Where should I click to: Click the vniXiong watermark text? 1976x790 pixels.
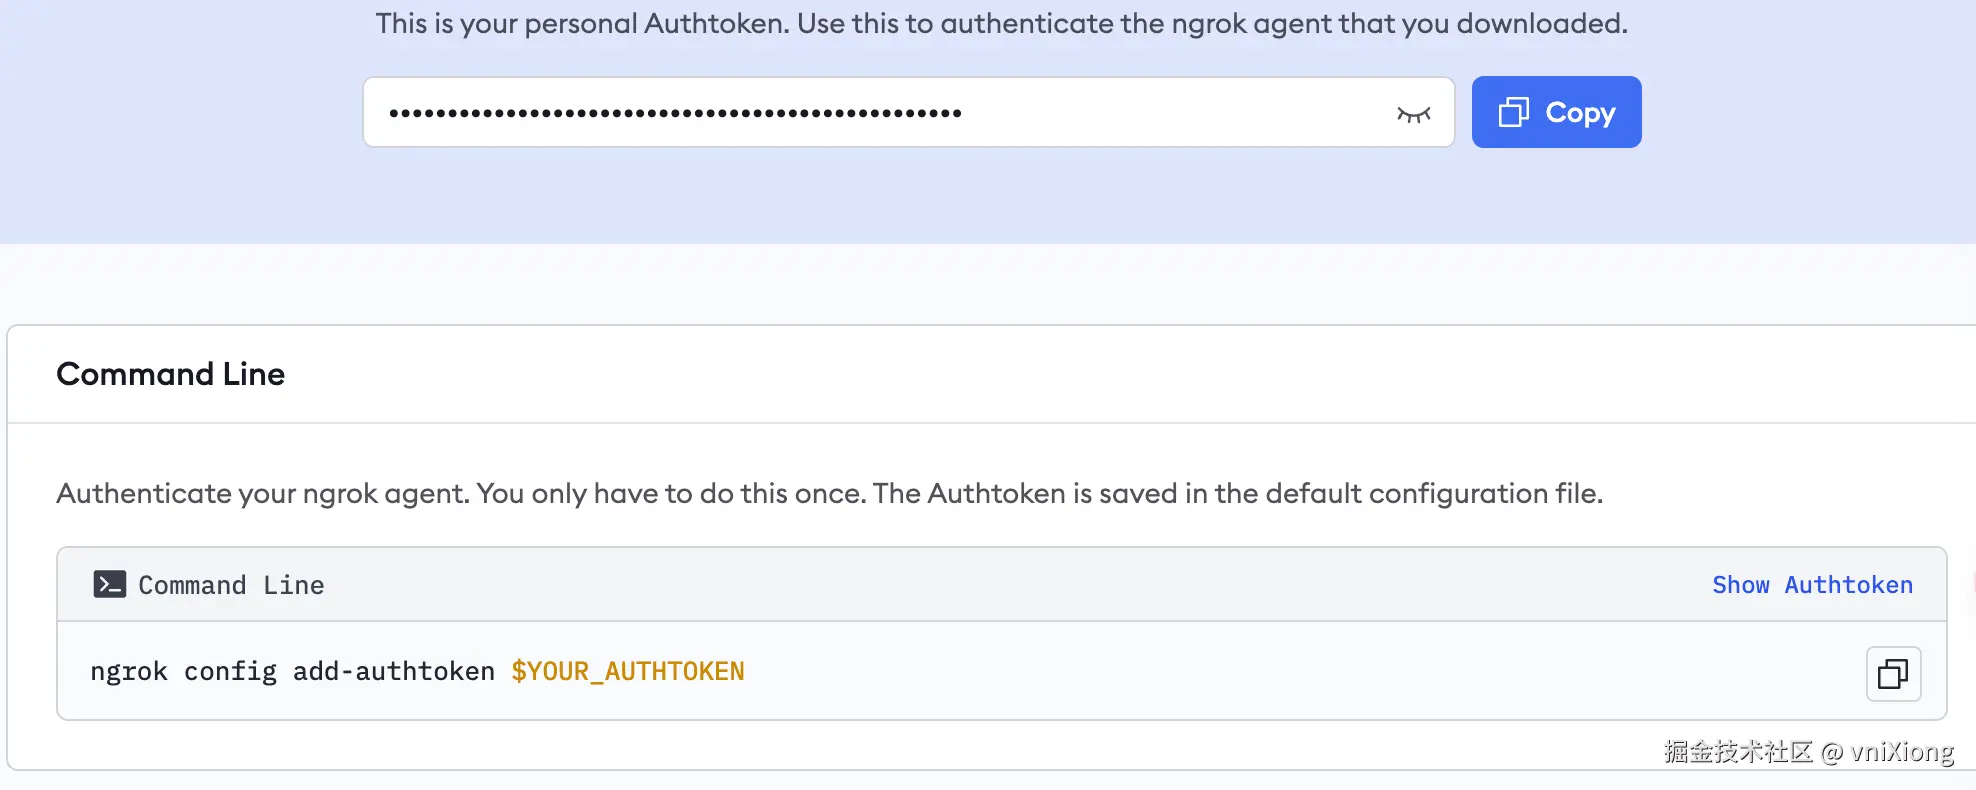click(1901, 752)
